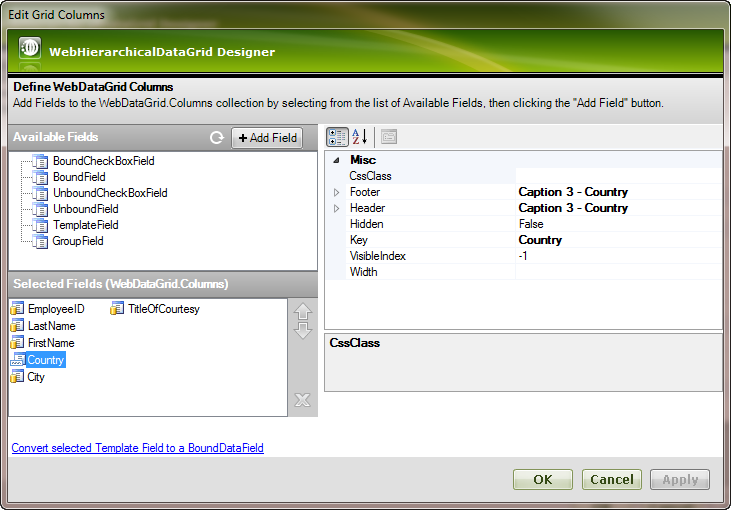Open Property Pages icon in property toolbar
The image size is (731, 510).
click(x=389, y=137)
